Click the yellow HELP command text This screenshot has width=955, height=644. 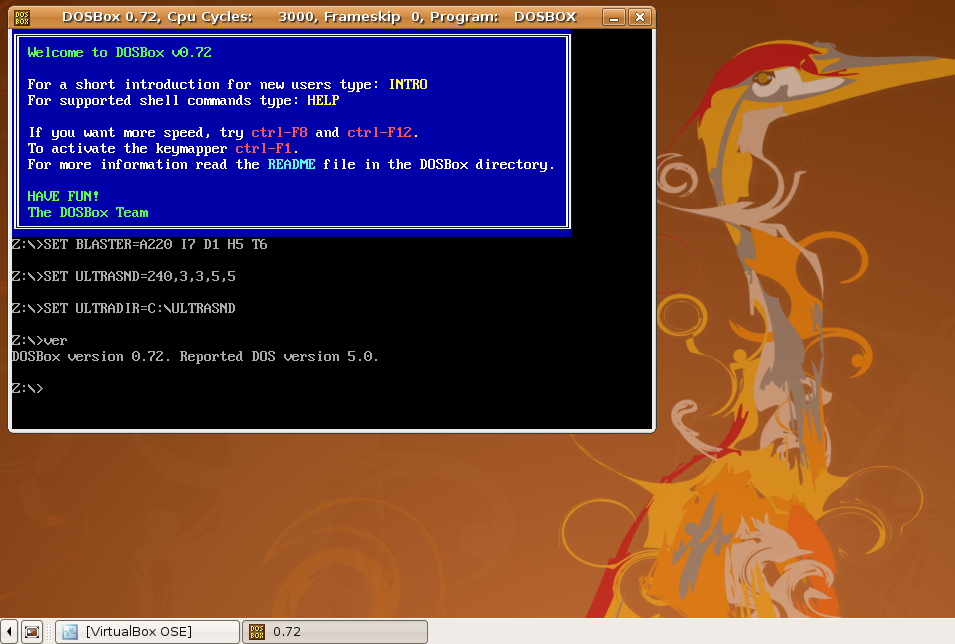coord(323,101)
